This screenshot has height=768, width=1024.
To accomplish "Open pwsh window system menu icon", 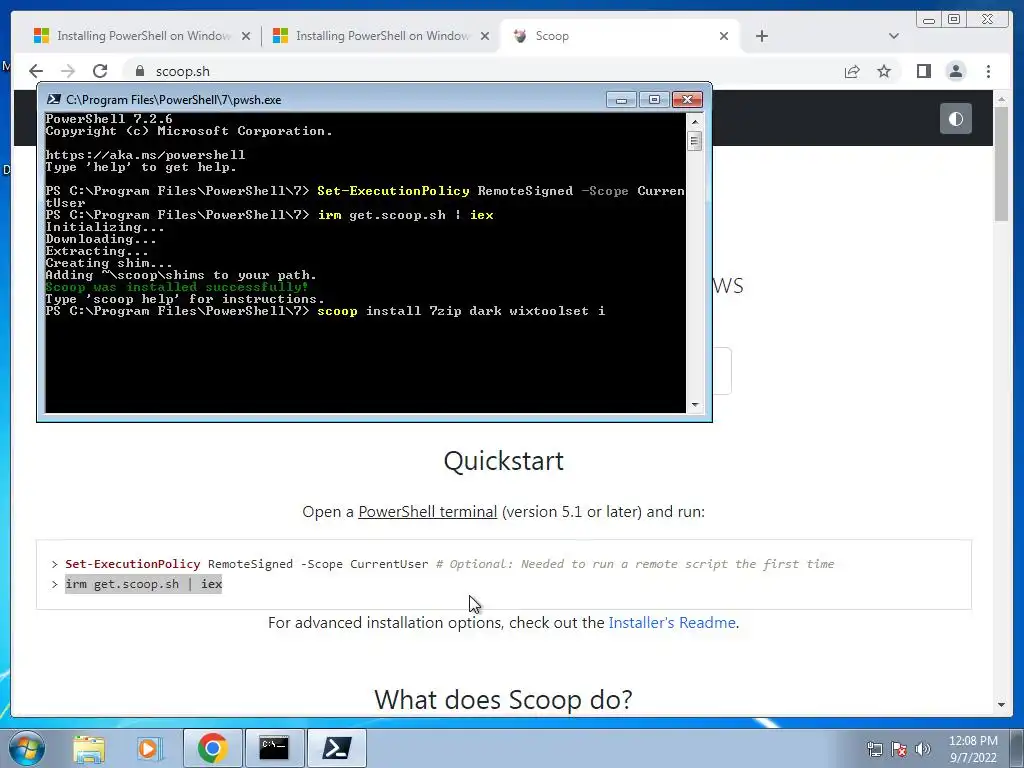I will [x=54, y=99].
